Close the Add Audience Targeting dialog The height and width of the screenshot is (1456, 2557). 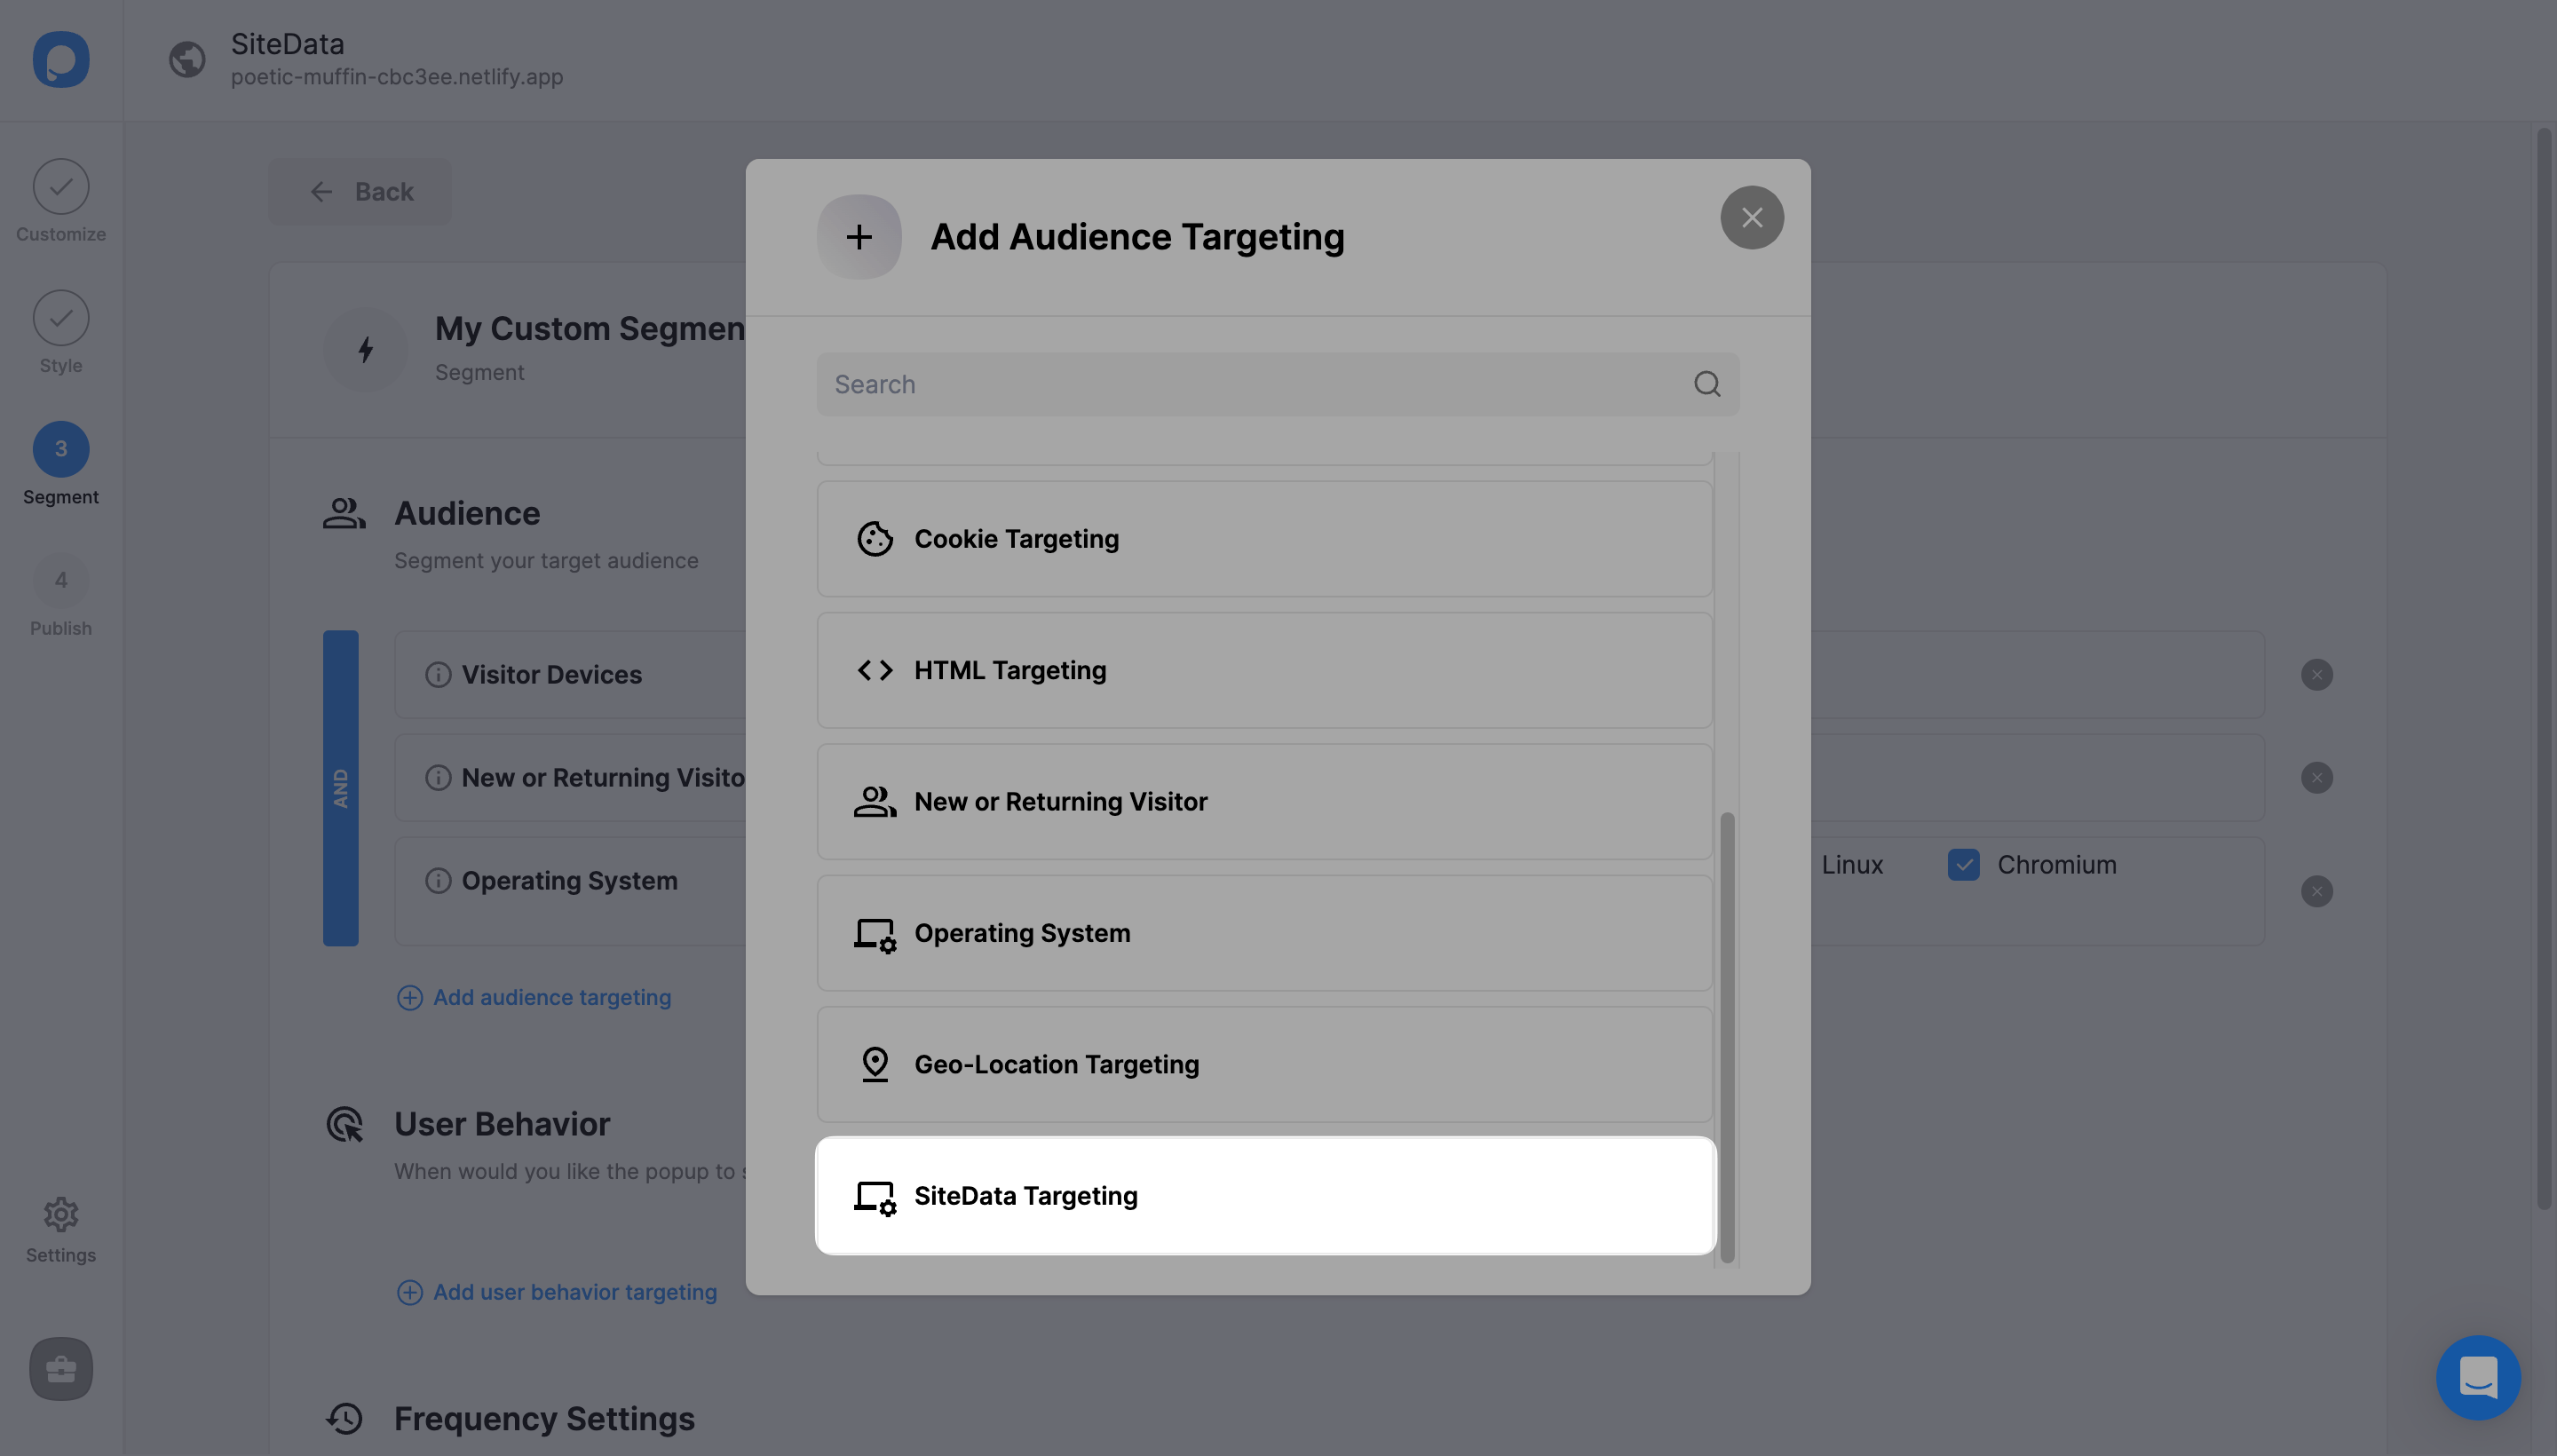(1751, 217)
